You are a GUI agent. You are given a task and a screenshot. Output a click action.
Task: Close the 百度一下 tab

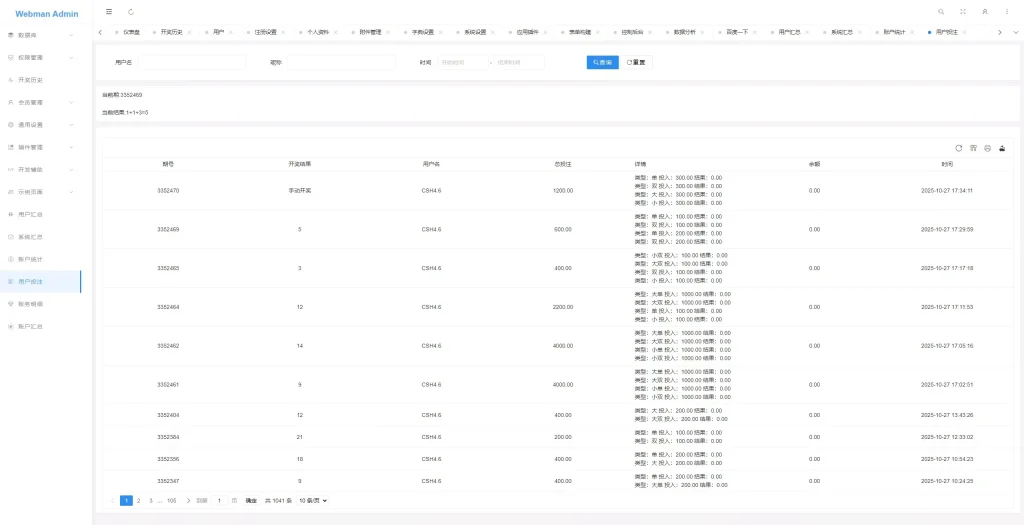pos(754,32)
